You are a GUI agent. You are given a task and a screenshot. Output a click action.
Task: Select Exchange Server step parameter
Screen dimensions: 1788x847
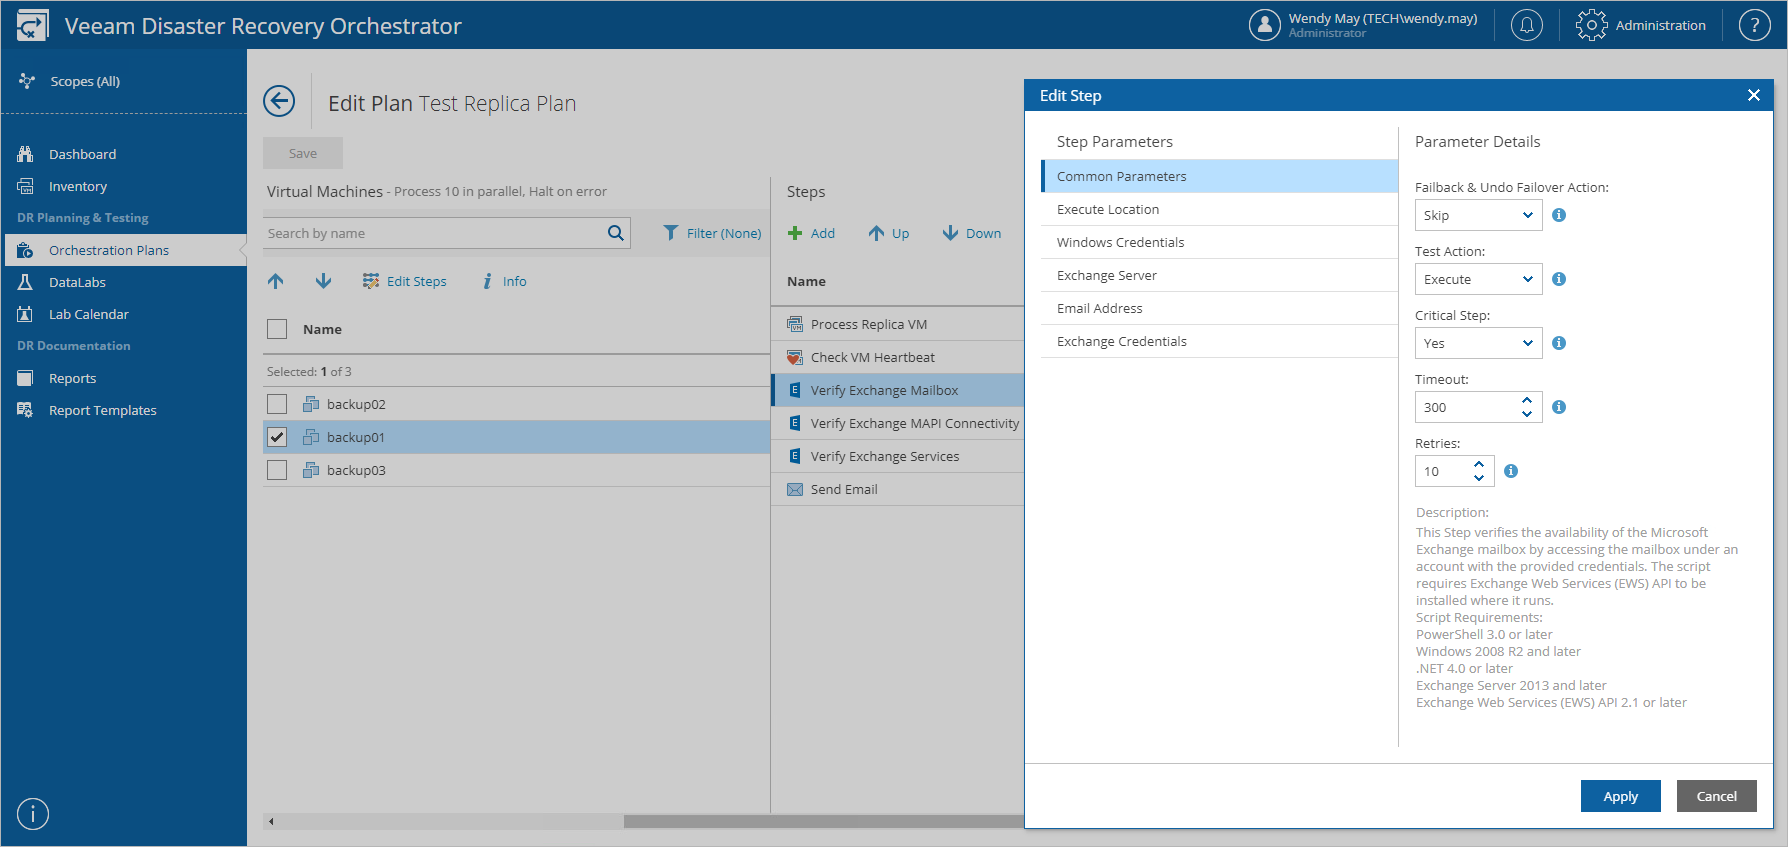coord(1219,275)
